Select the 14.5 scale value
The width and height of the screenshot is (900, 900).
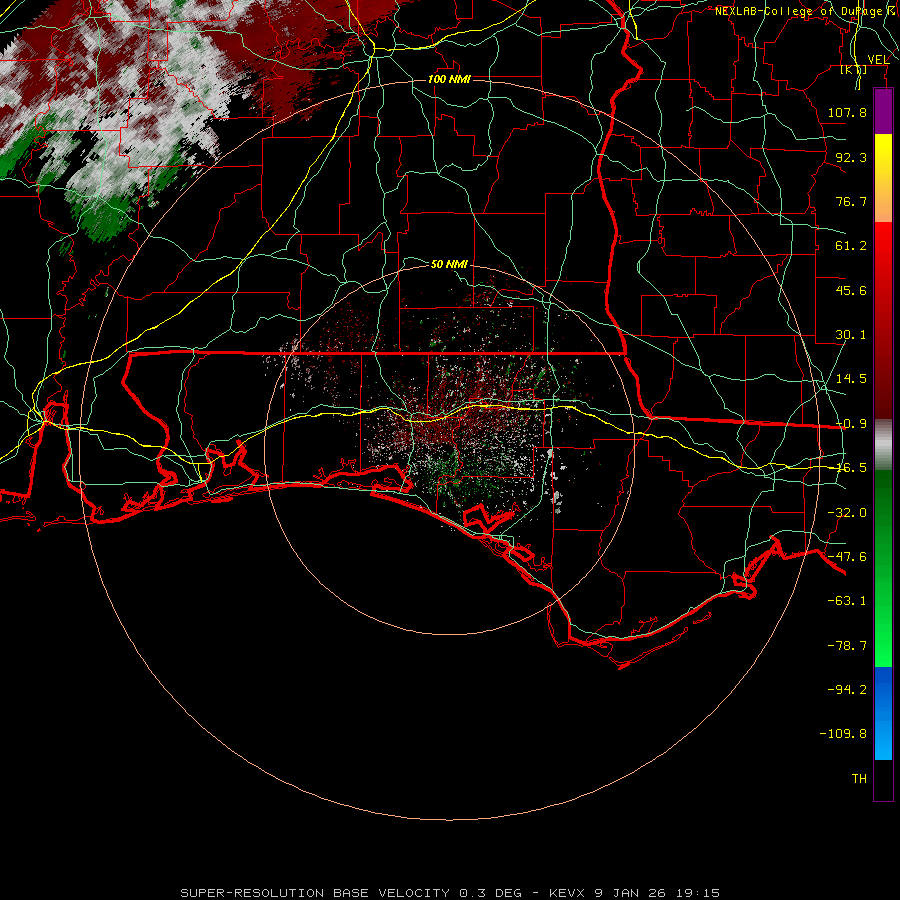click(x=851, y=379)
